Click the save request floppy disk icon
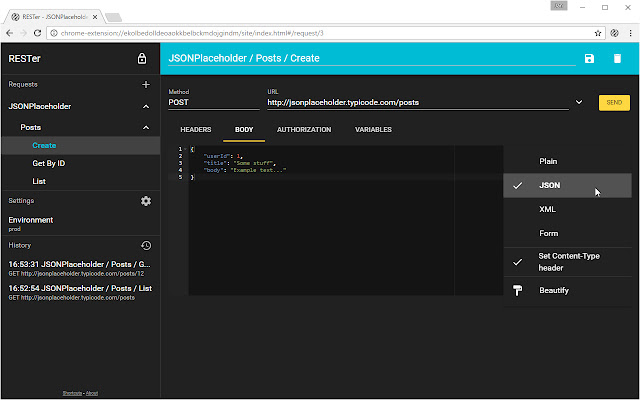Image resolution: width=640 pixels, height=400 pixels. [589, 58]
